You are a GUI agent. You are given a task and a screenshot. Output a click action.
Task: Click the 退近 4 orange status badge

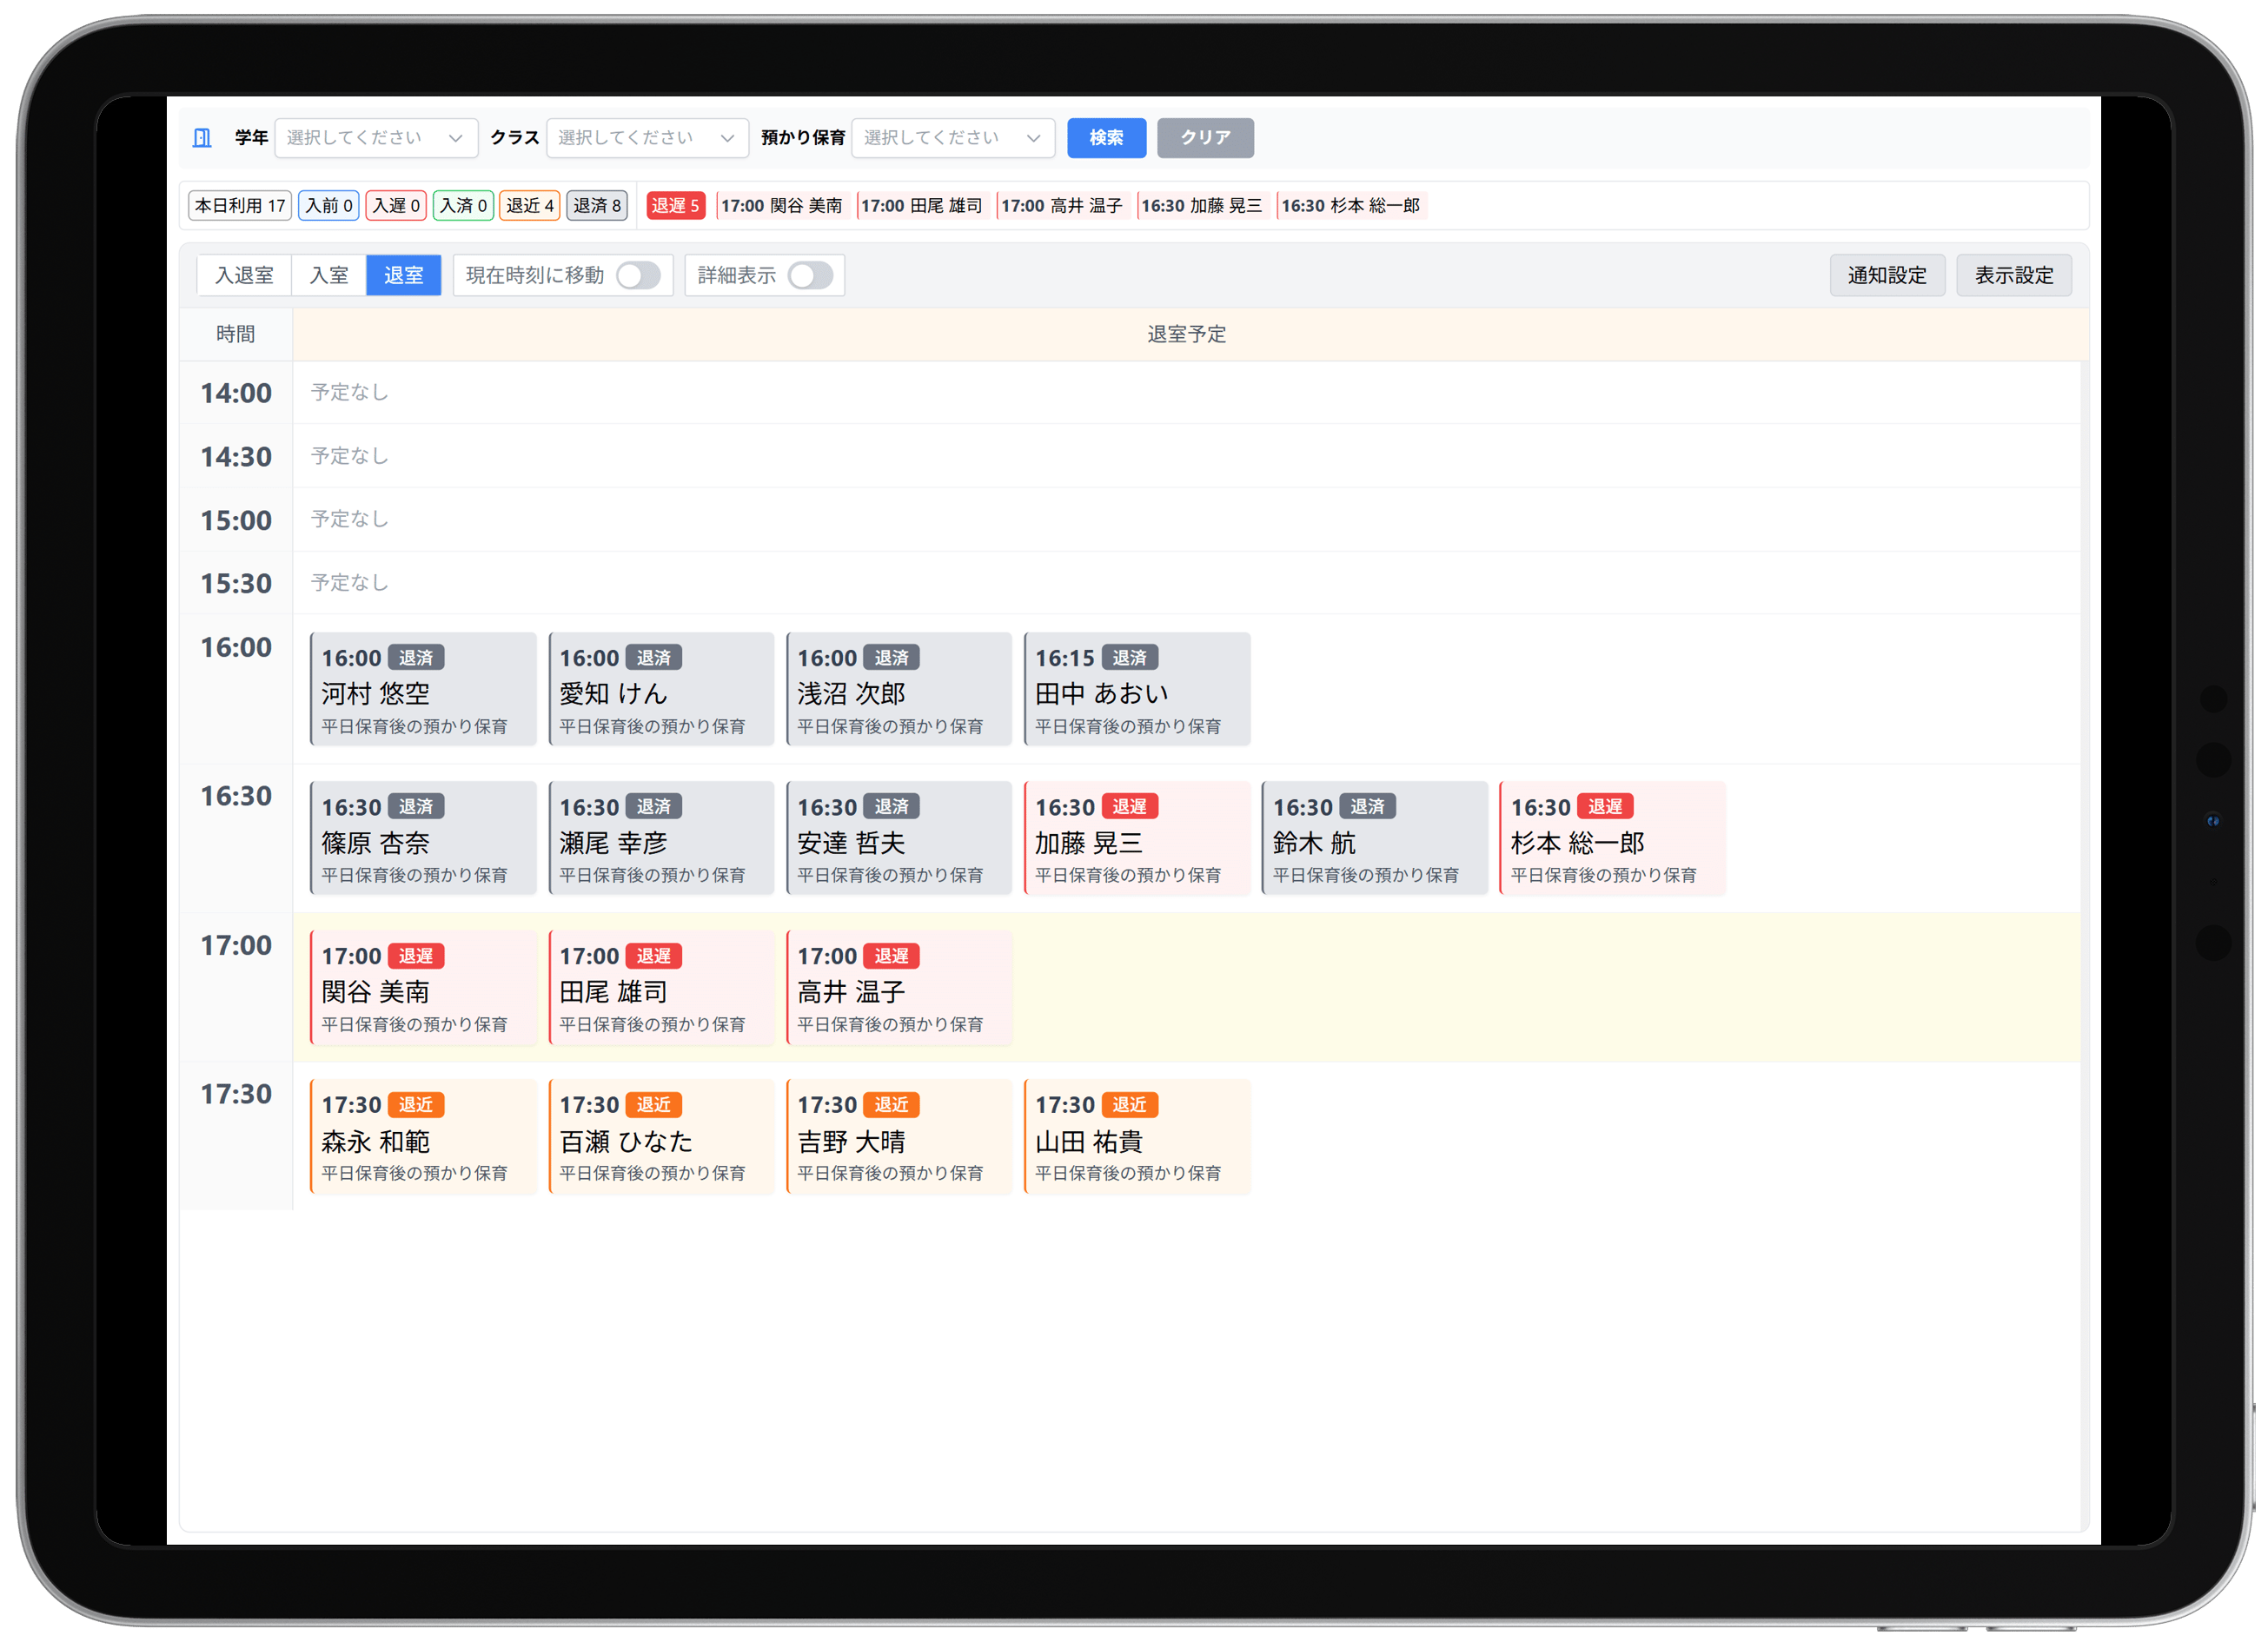[x=529, y=206]
